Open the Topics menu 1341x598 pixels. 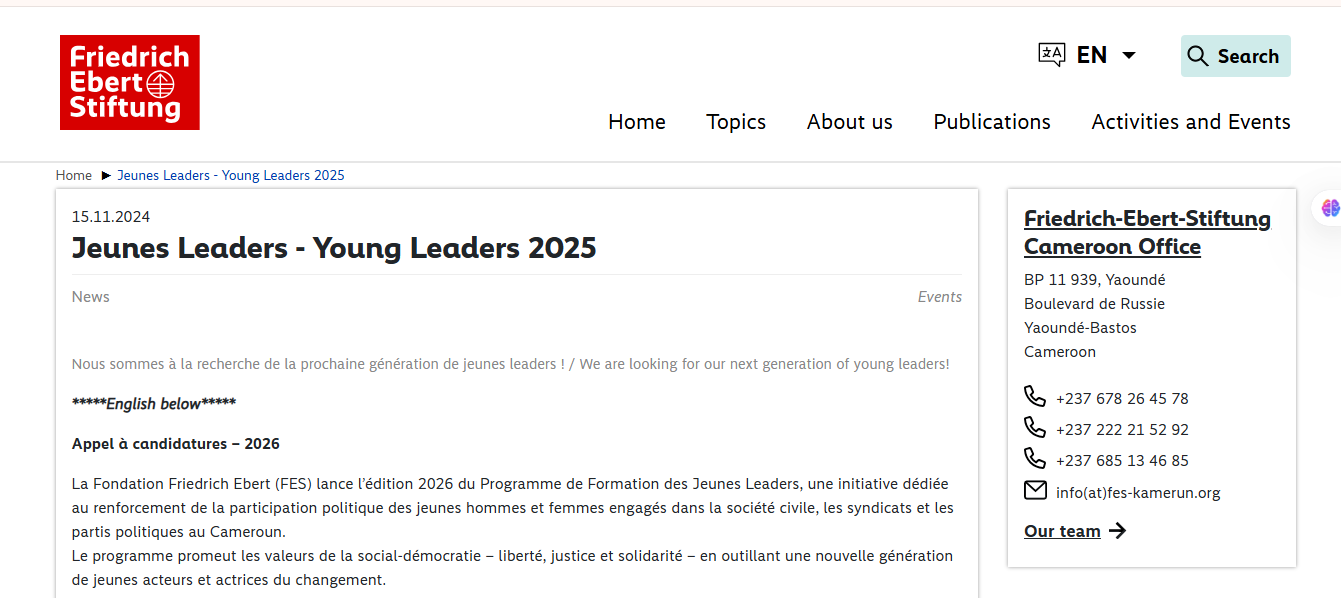click(736, 121)
